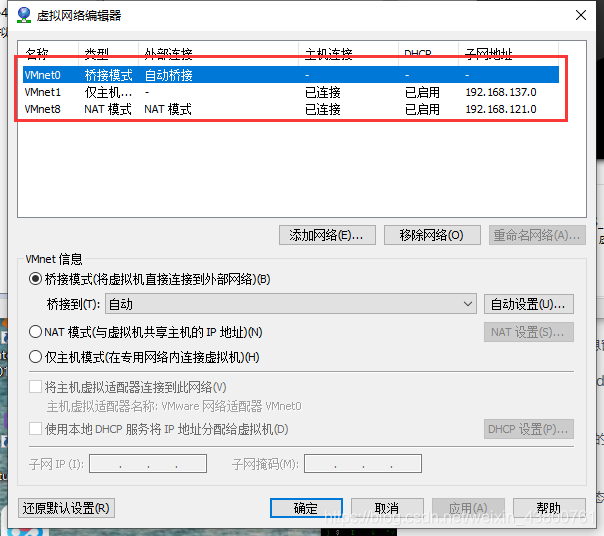Click the Virtual Network Editor globe icon
This screenshot has width=604, height=536.
click(x=24, y=15)
